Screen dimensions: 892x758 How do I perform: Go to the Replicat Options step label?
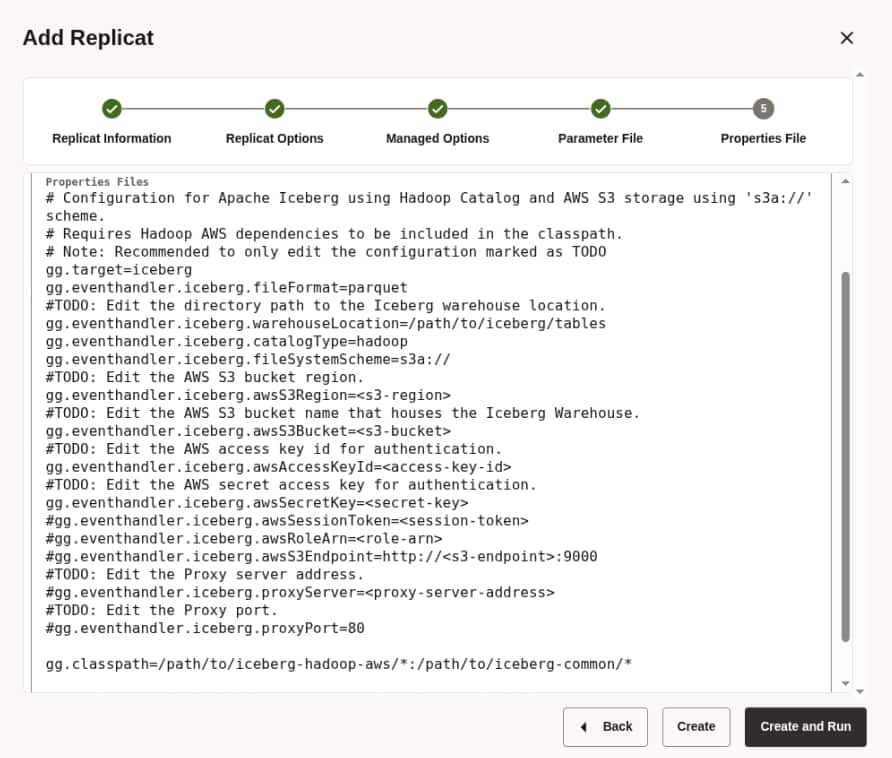274,138
